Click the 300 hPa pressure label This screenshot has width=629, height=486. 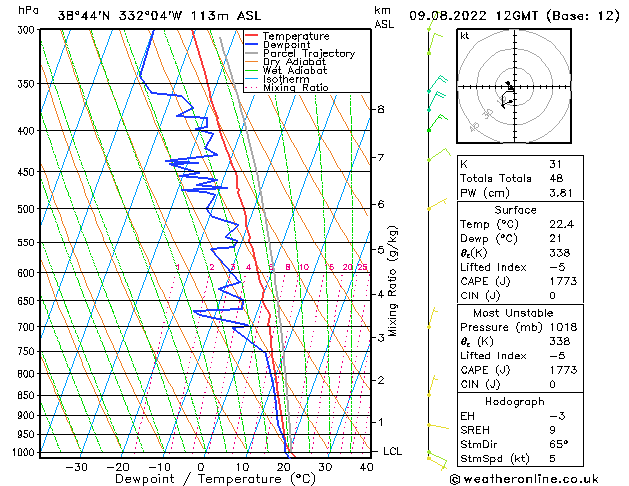point(28,30)
